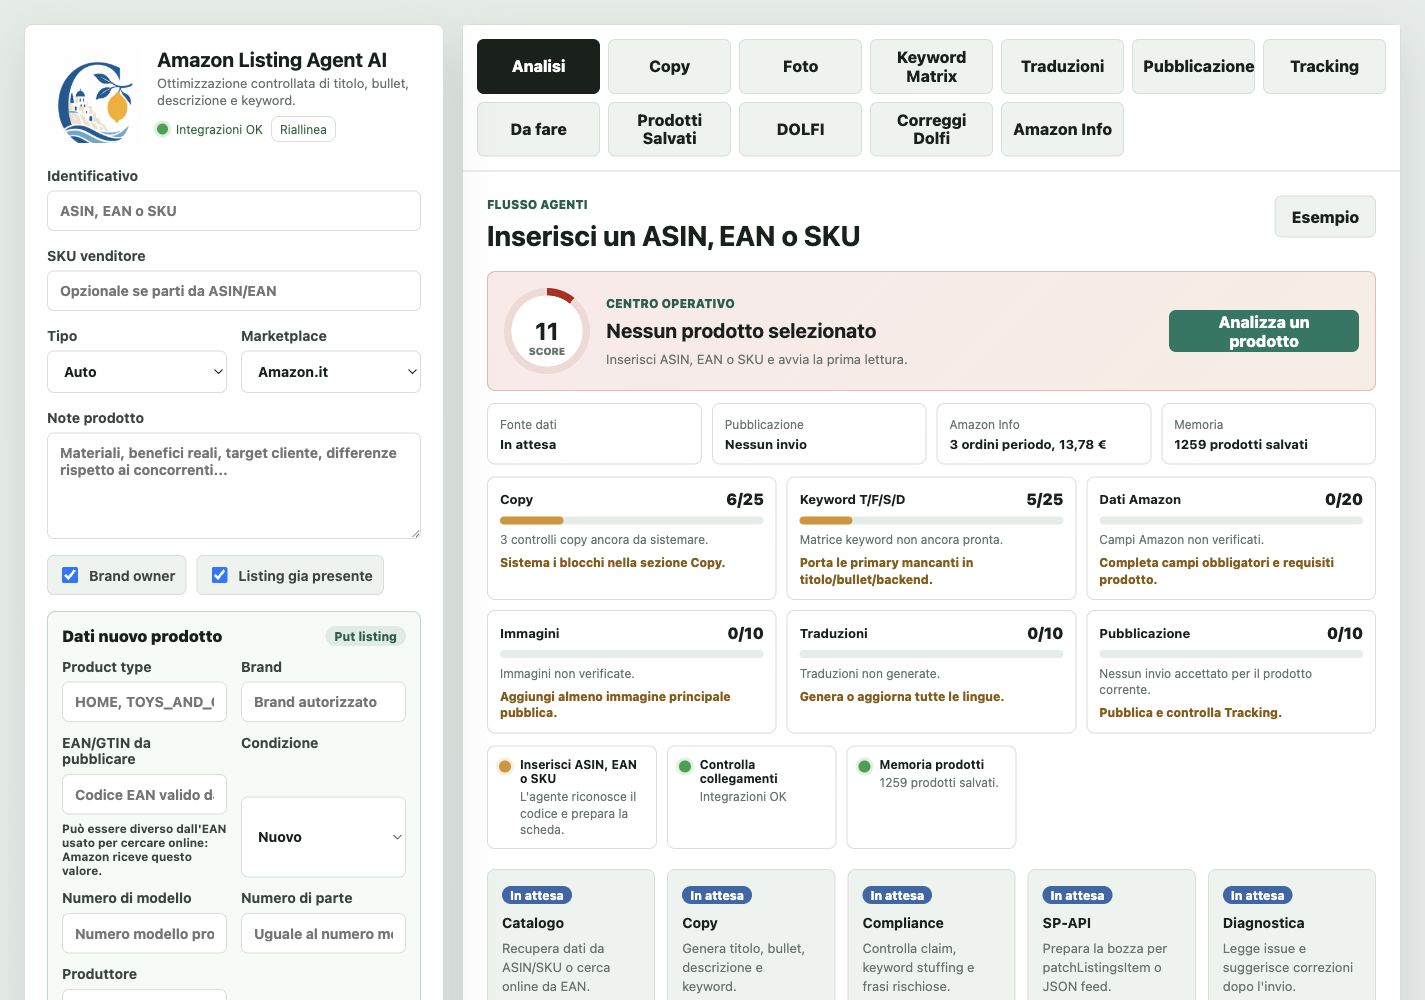Open the Copy tab
Screen dimensions: 1425x1000
[x=669, y=66]
